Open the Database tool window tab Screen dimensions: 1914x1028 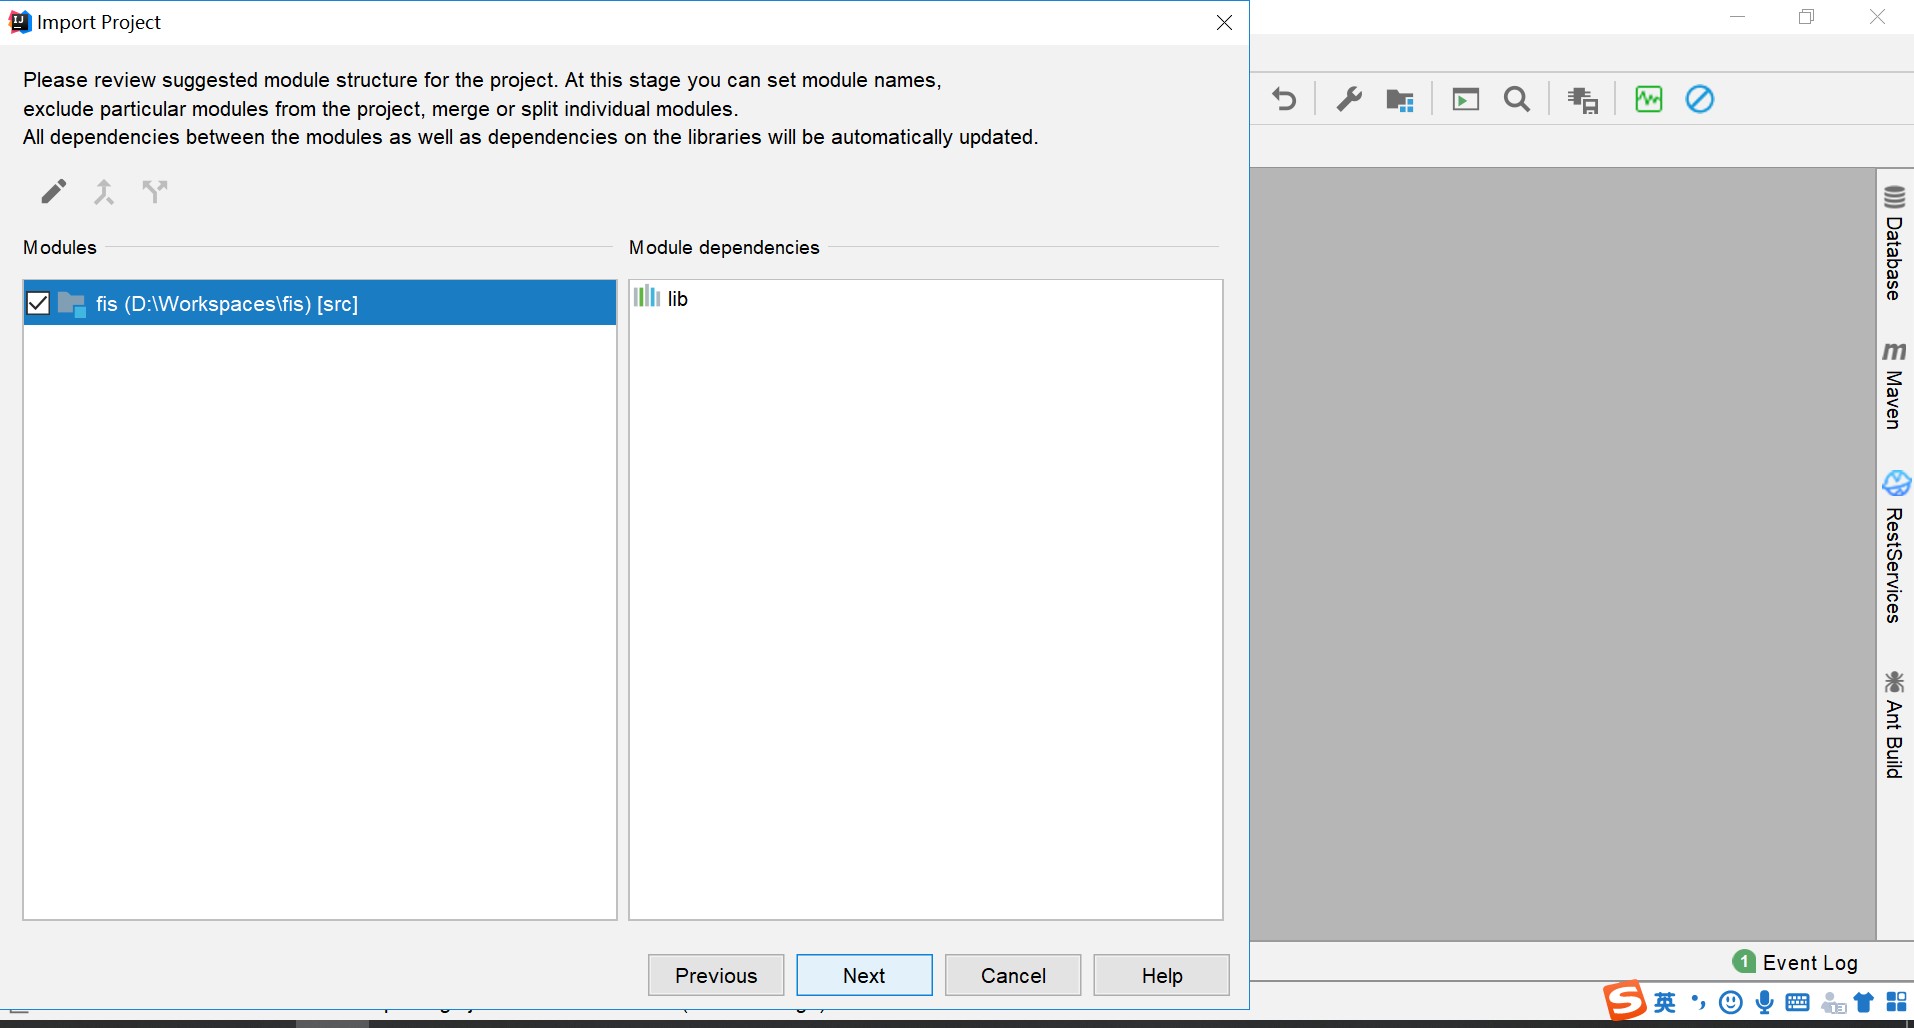[1894, 243]
